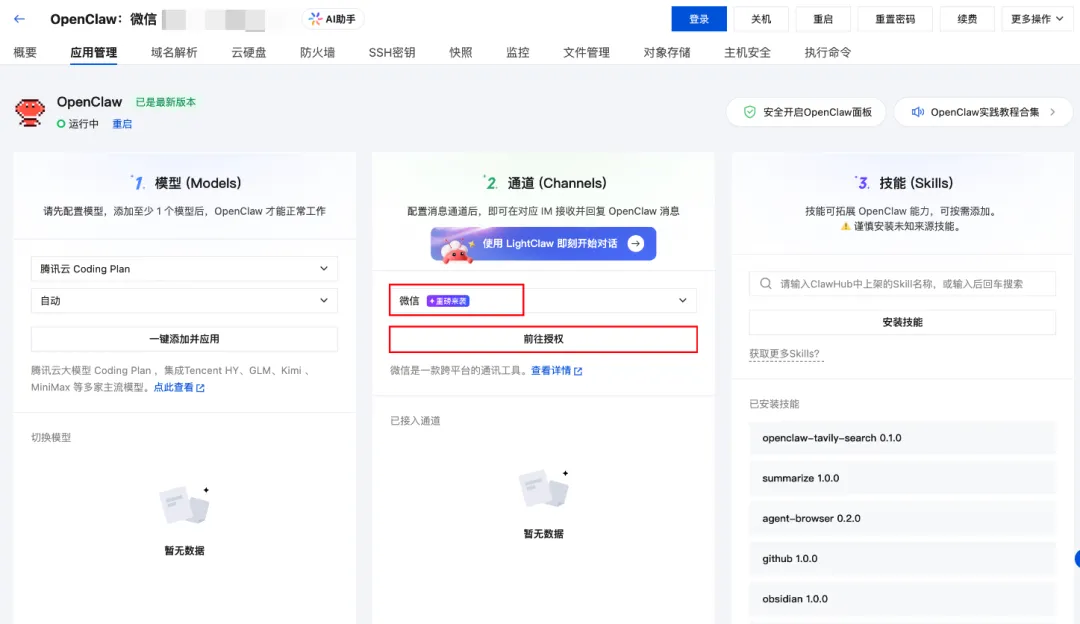Go back with the left arrow icon
The image size is (1080, 624).
19,19
